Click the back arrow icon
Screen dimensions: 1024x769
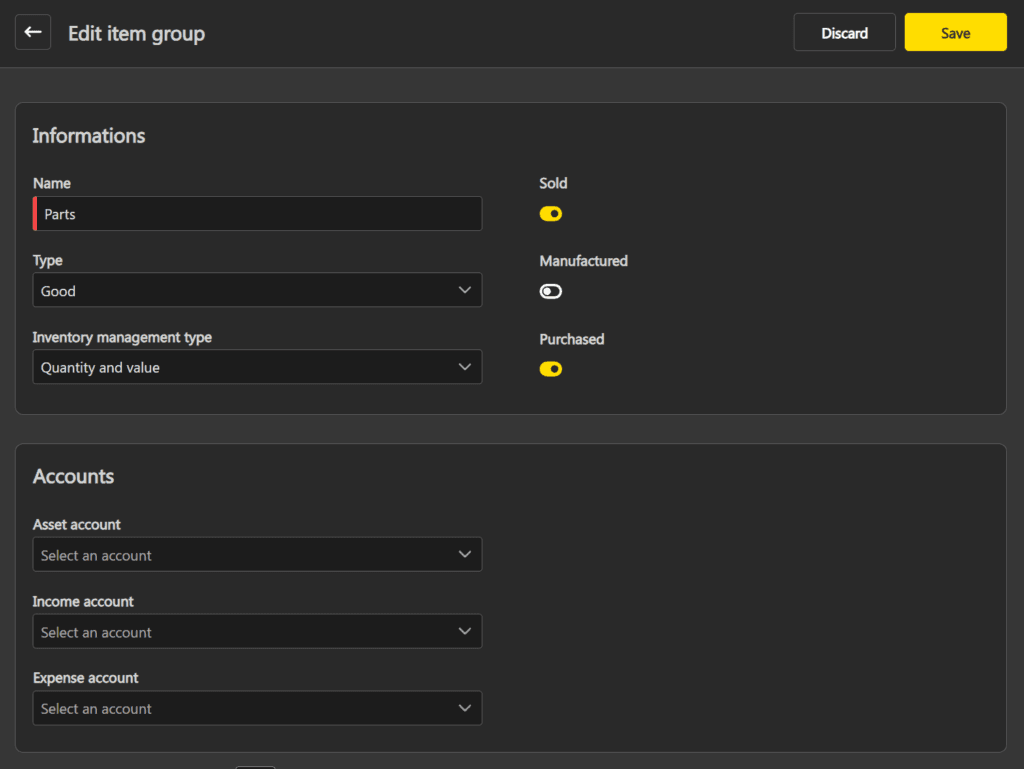click(x=33, y=33)
